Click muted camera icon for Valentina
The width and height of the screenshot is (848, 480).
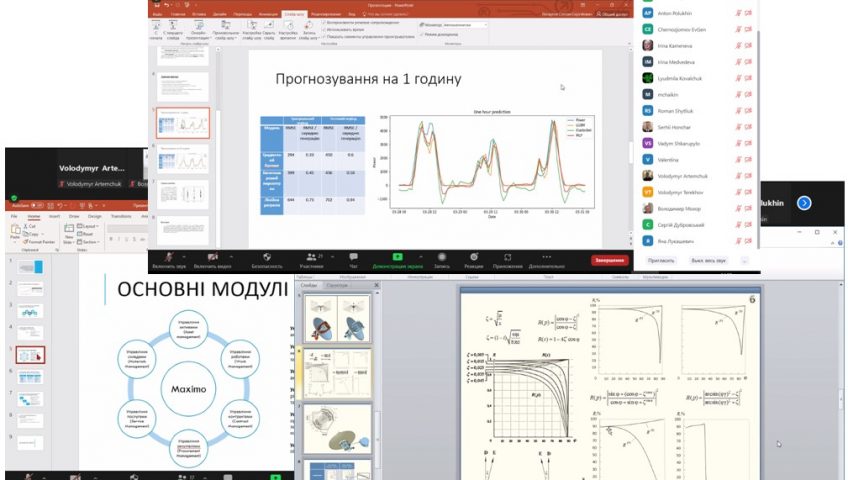point(748,159)
